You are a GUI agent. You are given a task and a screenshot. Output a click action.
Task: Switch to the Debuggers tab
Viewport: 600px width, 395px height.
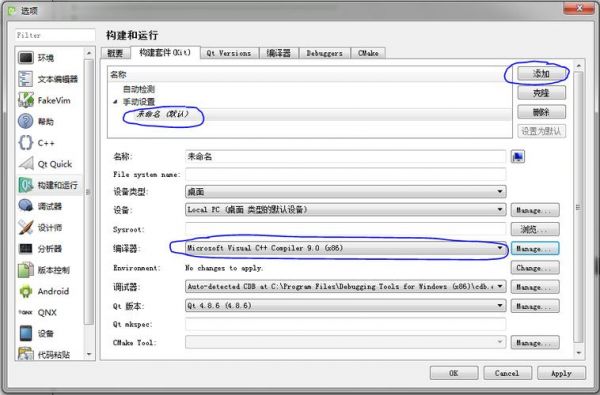pos(324,53)
